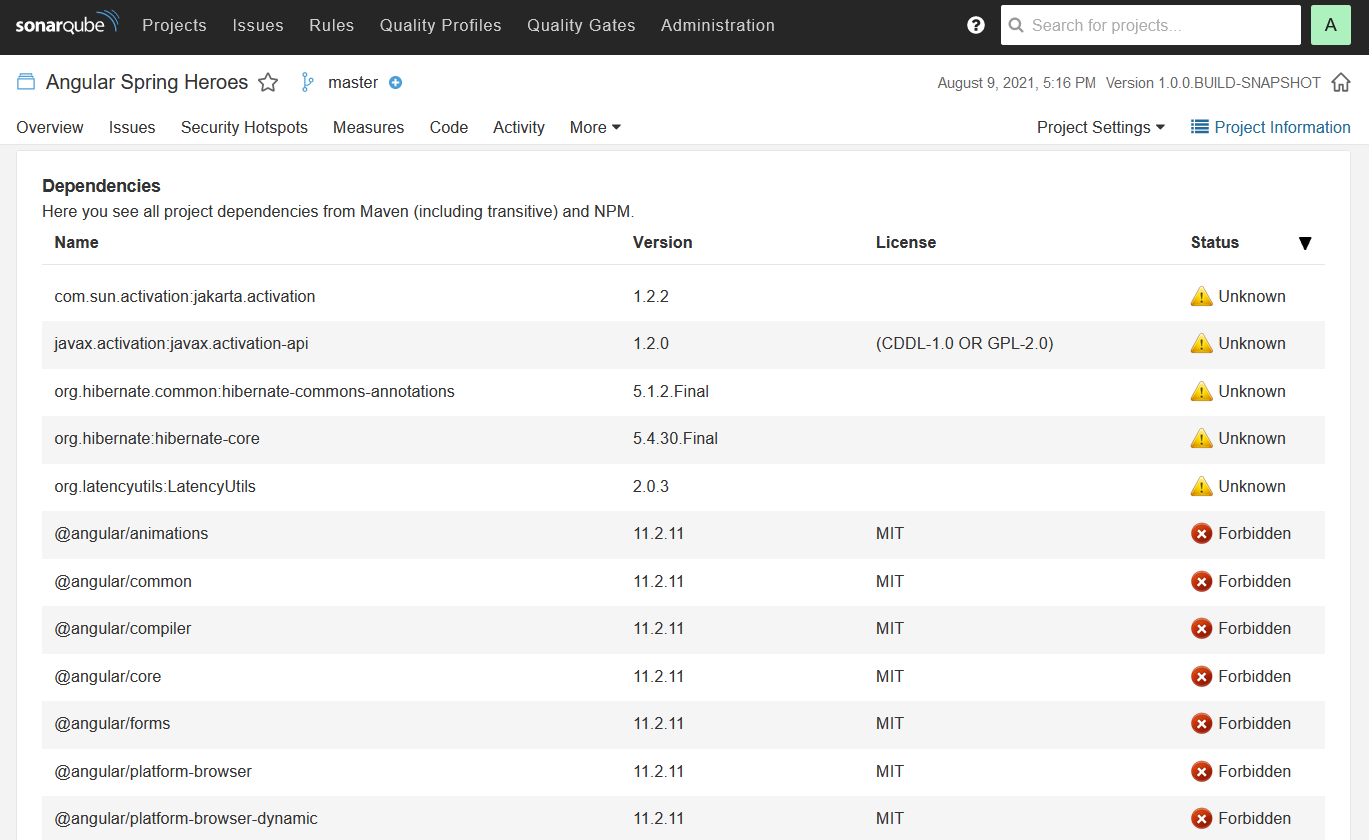The width and height of the screenshot is (1369, 840).
Task: Open the Project Settings dropdown
Action: click(x=1100, y=127)
